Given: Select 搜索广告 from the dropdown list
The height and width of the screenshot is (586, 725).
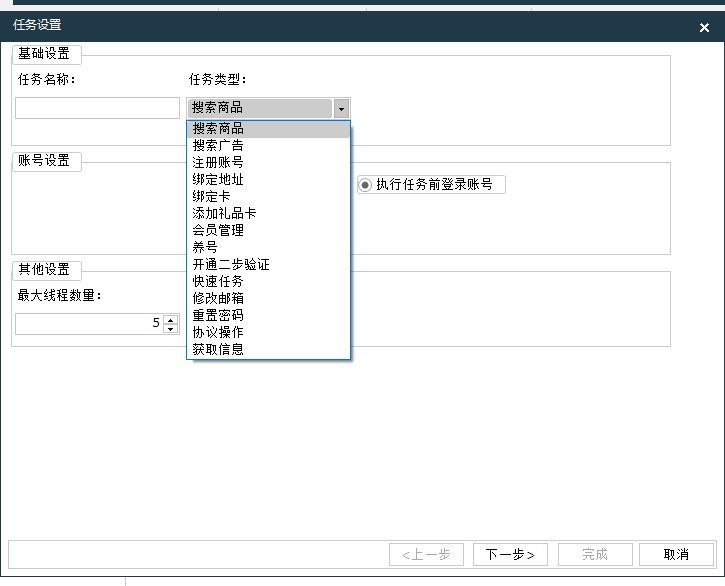Looking at the screenshot, I should tap(268, 146).
